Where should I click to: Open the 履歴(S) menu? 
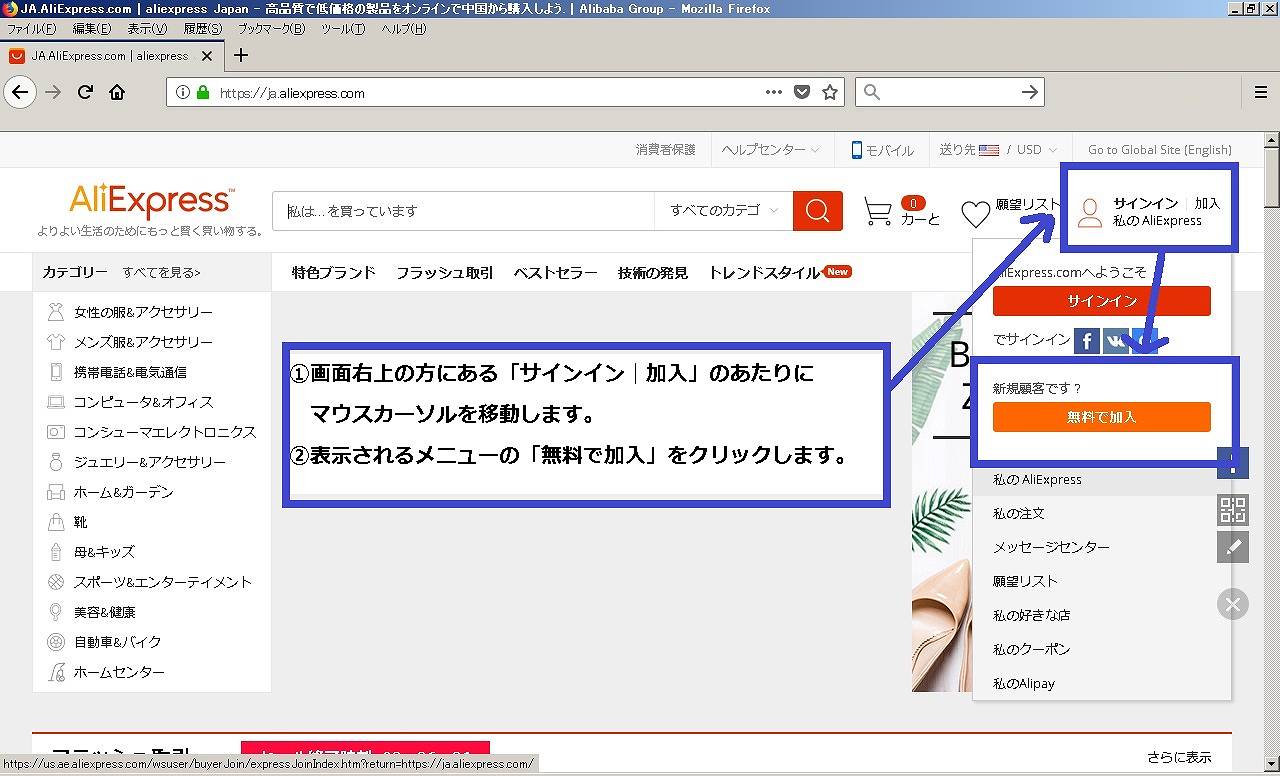203,29
